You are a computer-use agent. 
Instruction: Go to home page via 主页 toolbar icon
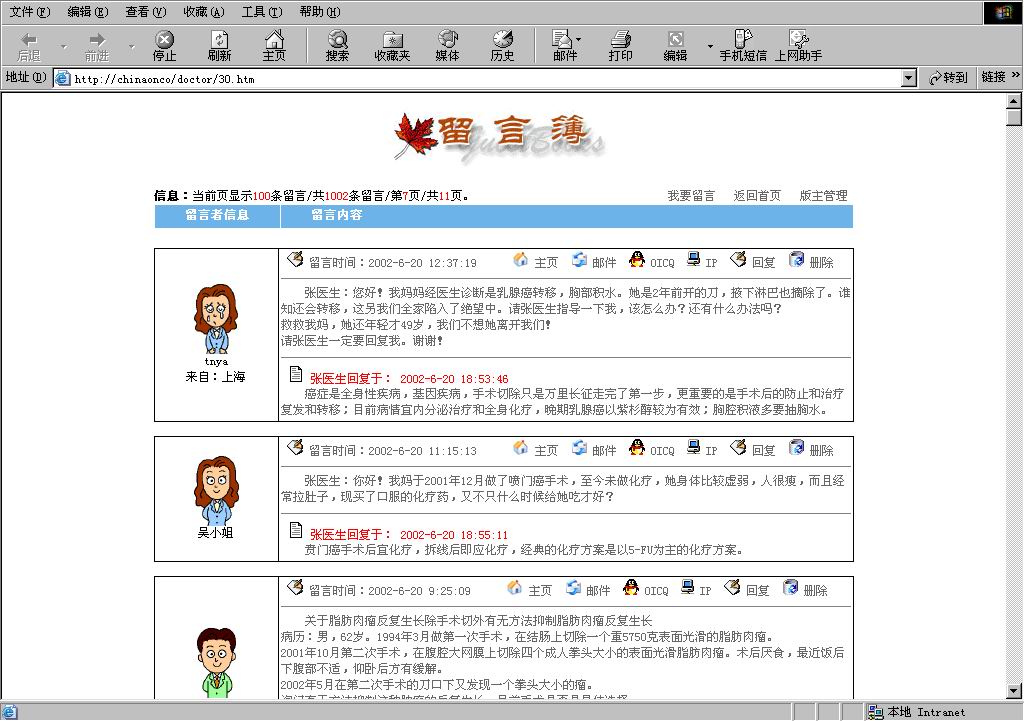point(274,46)
